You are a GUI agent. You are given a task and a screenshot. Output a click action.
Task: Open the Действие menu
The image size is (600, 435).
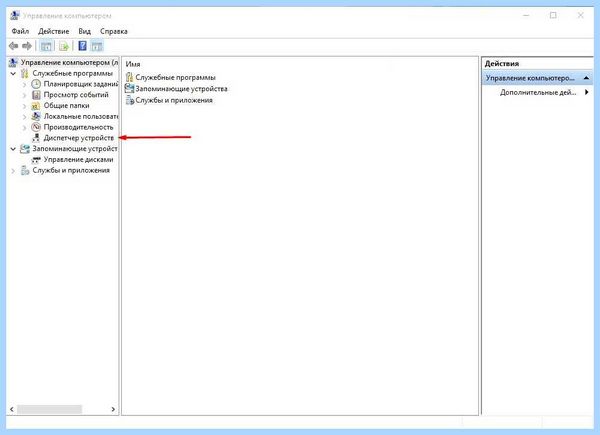tap(54, 31)
